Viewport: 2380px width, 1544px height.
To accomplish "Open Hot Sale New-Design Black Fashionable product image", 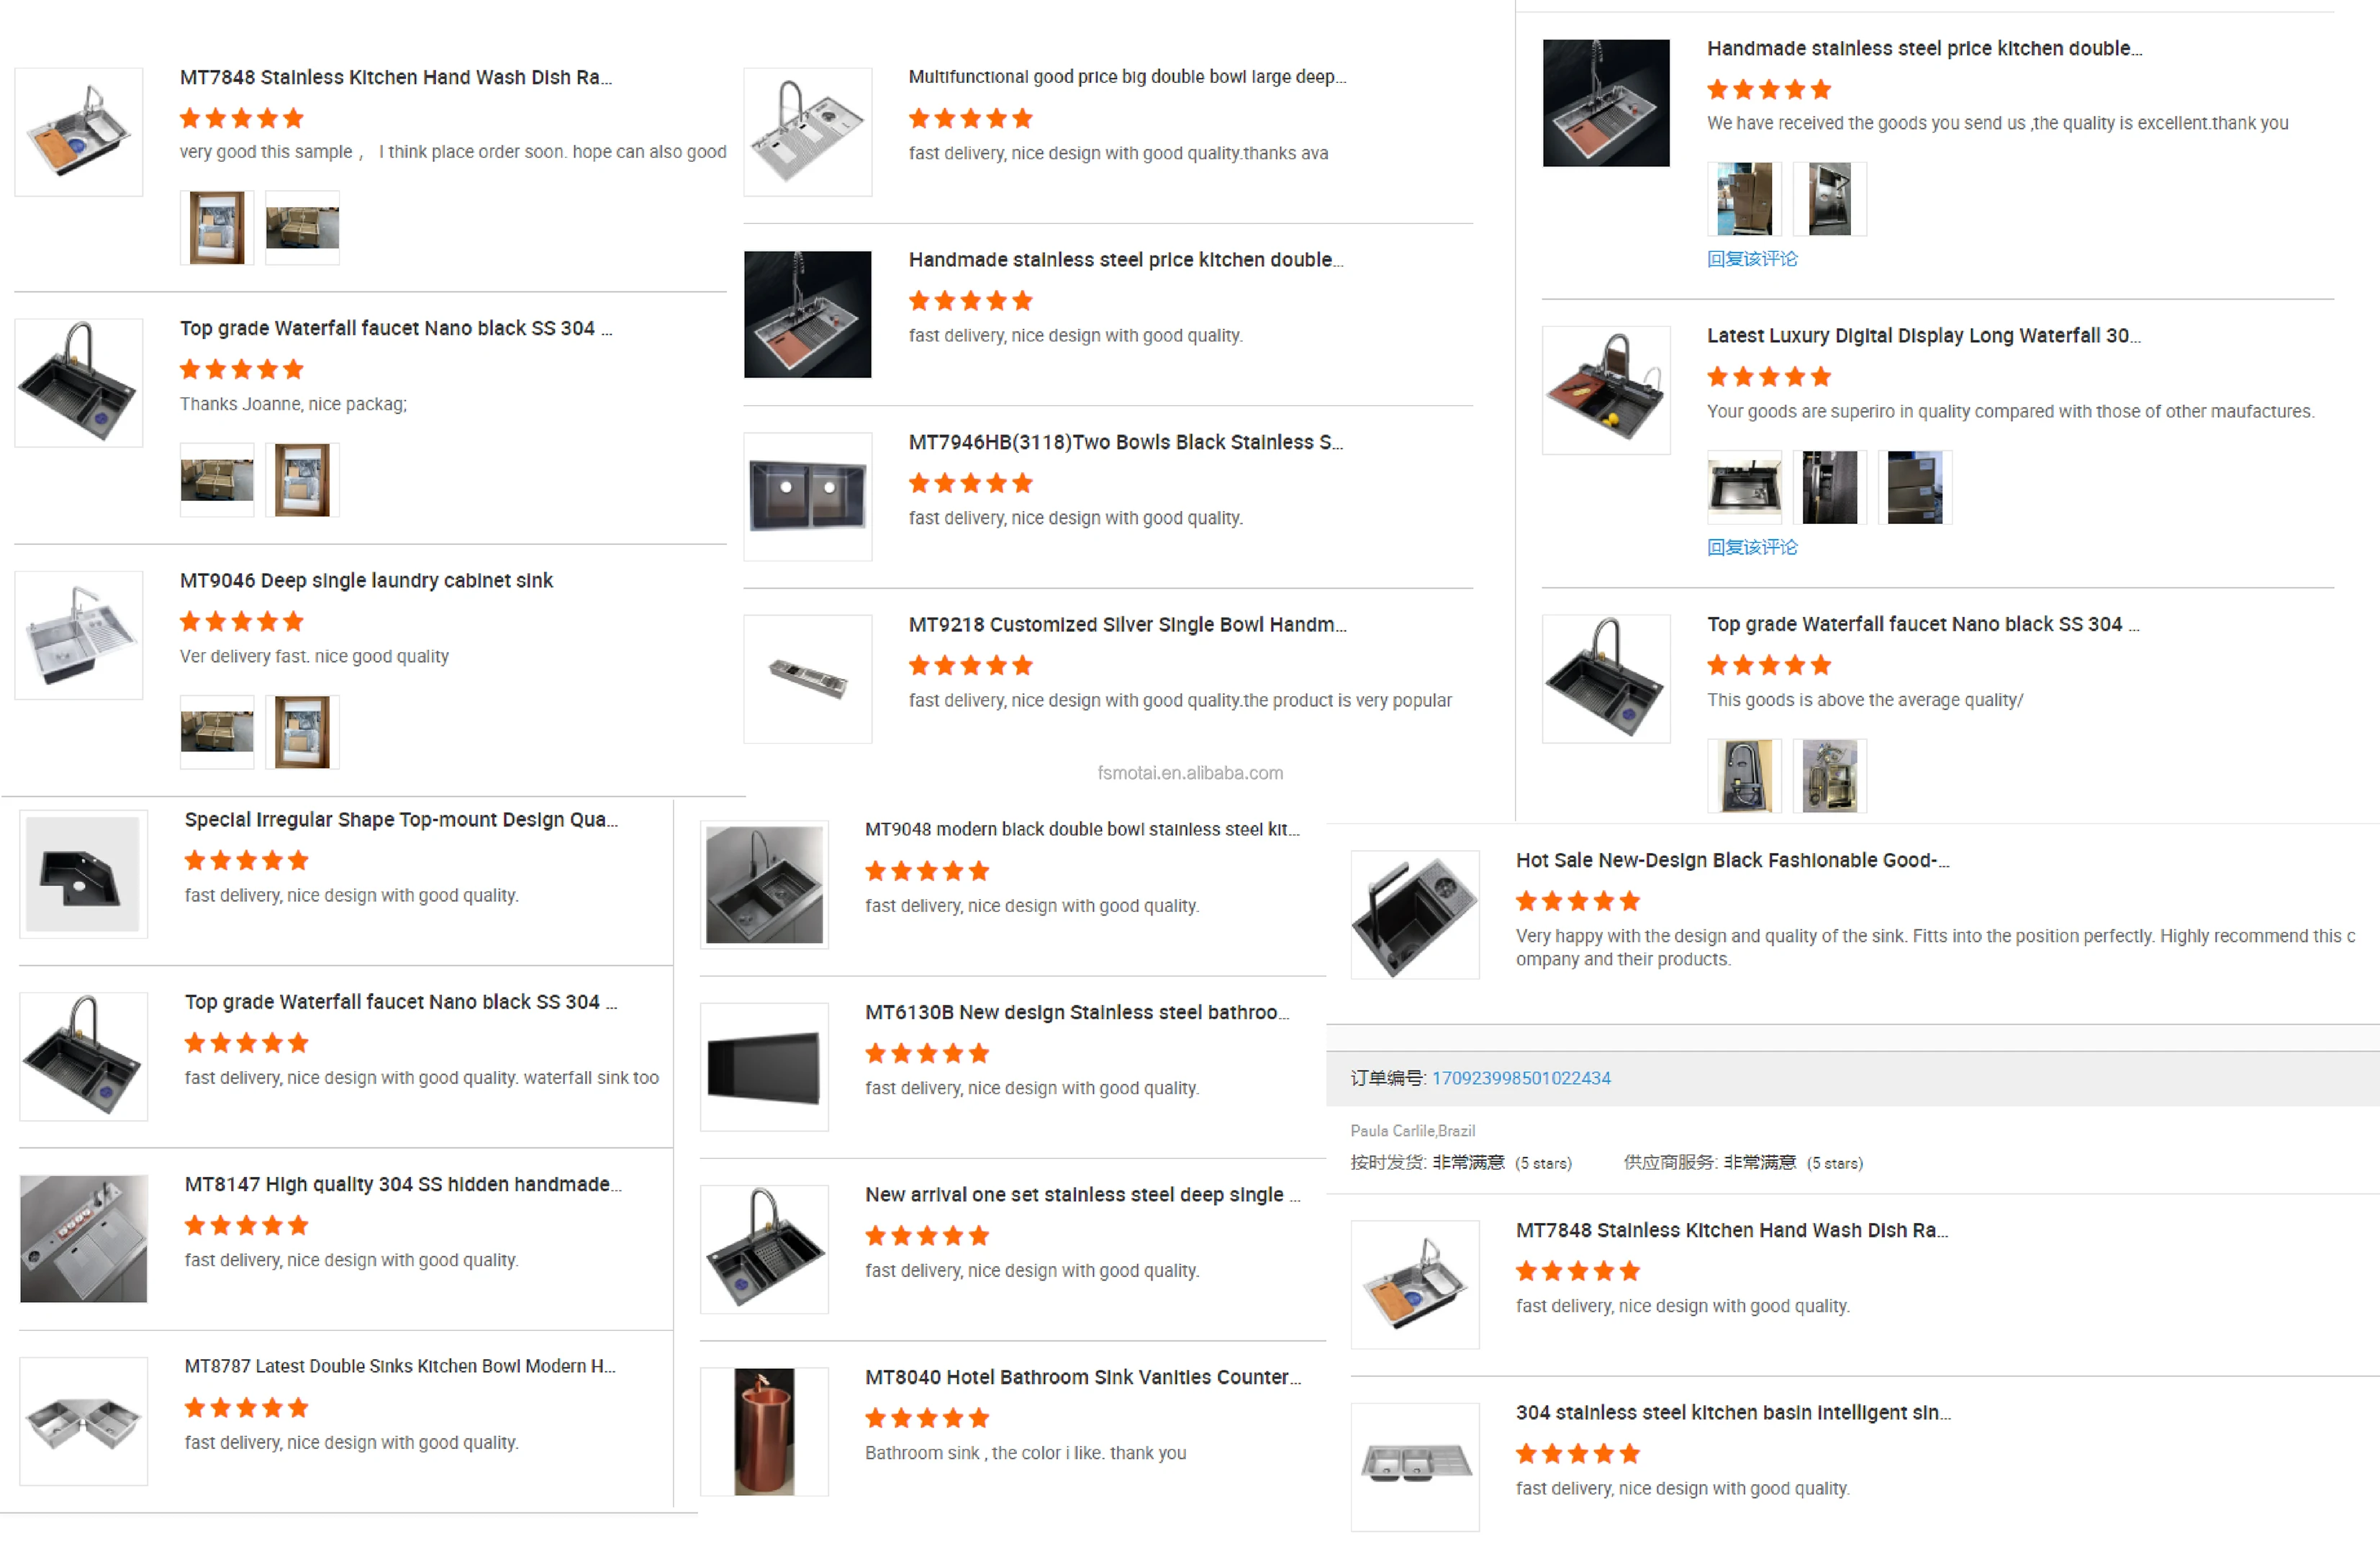I will click(1415, 914).
